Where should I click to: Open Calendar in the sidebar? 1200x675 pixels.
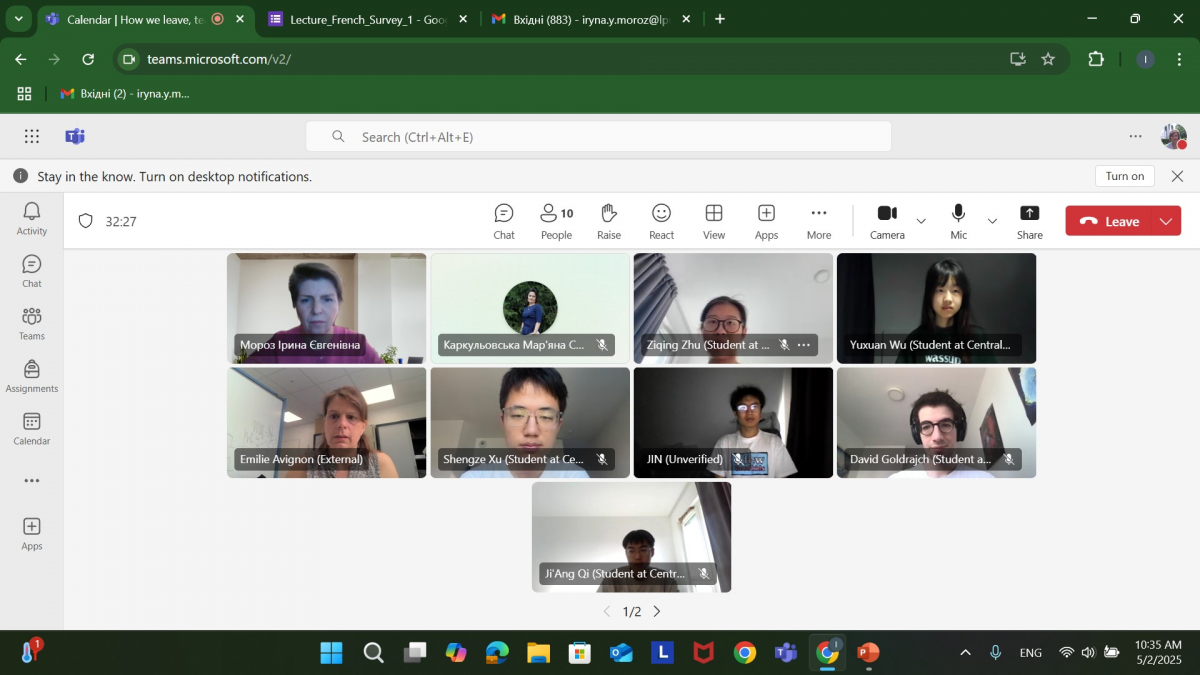32,428
